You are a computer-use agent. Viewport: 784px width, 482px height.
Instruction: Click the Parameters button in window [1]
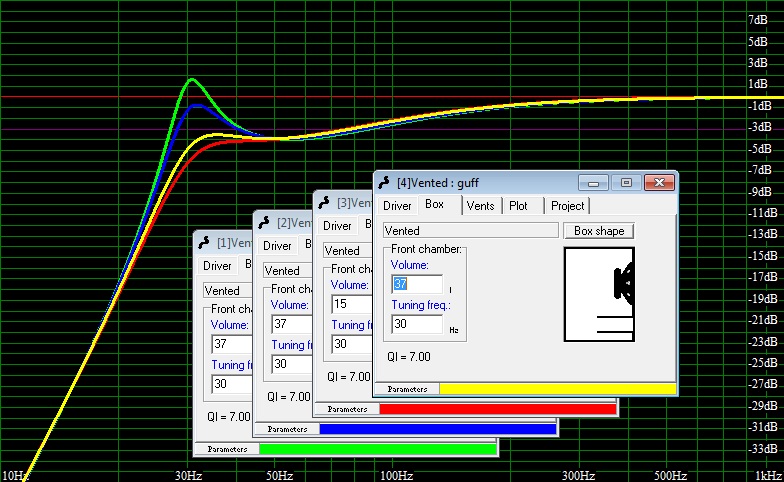(x=227, y=449)
